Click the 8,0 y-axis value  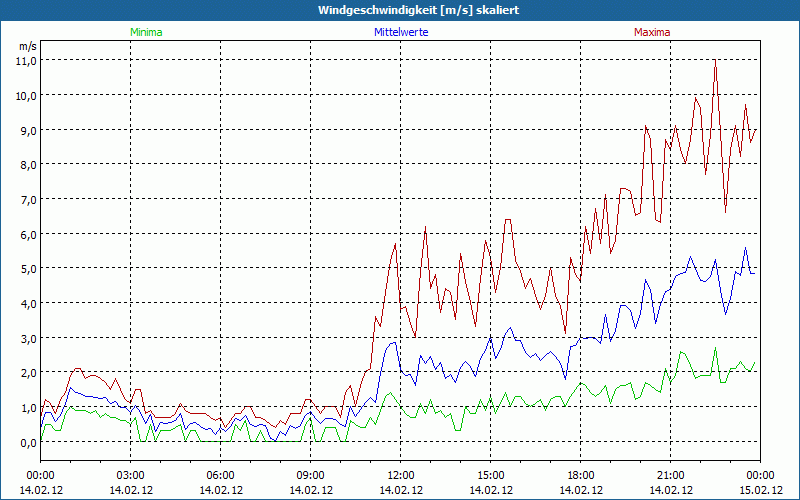point(29,165)
